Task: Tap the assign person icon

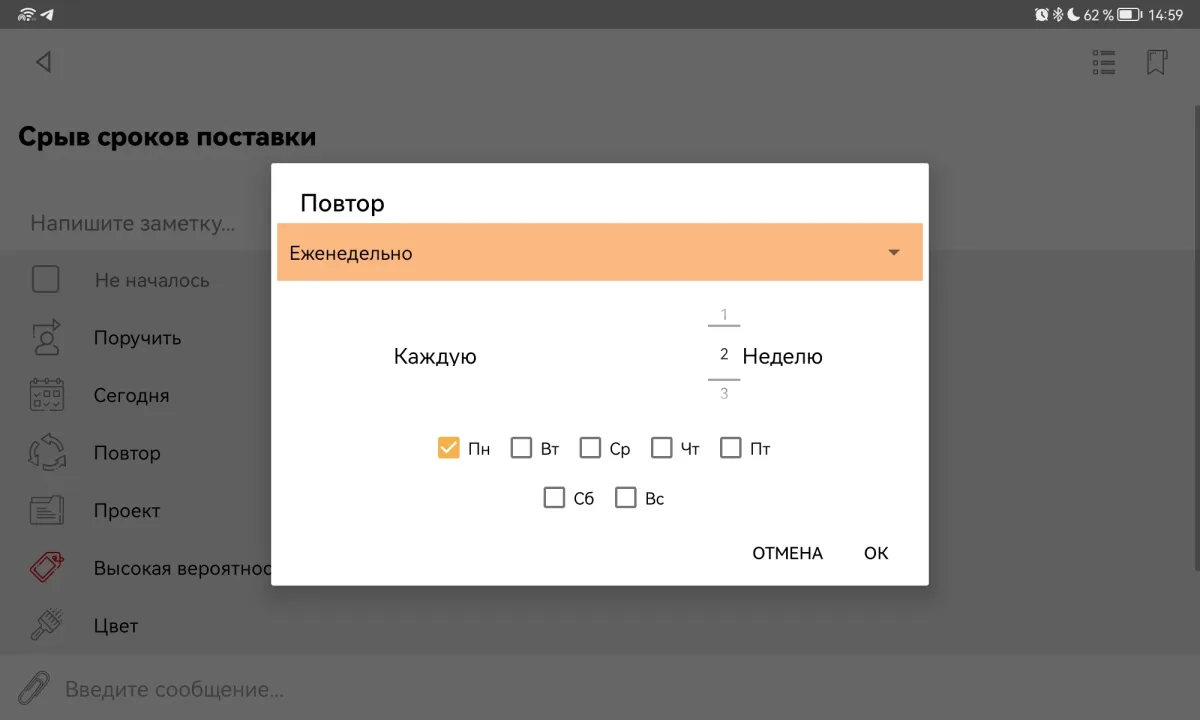Action: tap(46, 338)
